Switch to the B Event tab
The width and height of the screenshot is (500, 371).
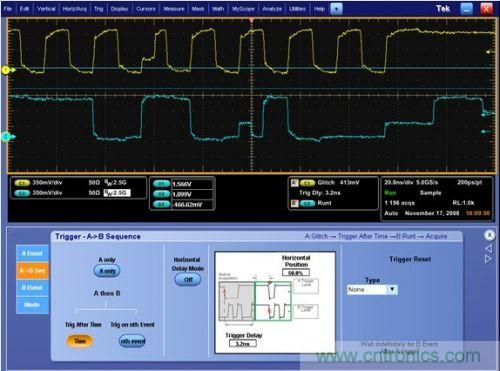click(32, 288)
